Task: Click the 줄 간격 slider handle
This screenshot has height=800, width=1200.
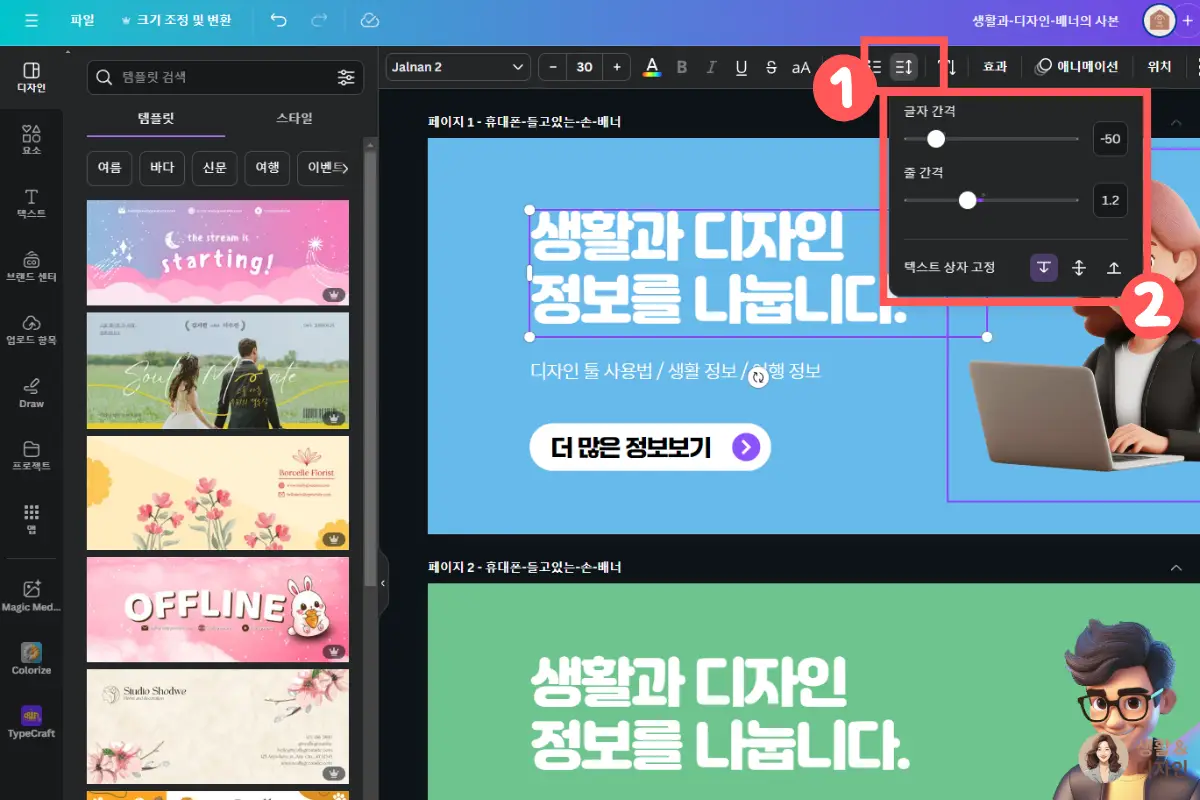Action: (966, 200)
